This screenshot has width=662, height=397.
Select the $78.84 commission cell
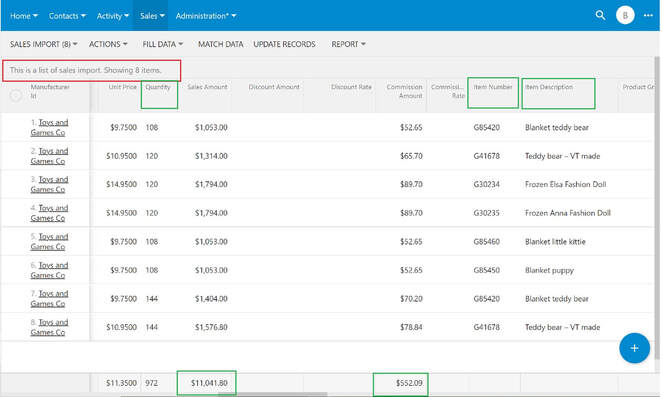click(411, 327)
